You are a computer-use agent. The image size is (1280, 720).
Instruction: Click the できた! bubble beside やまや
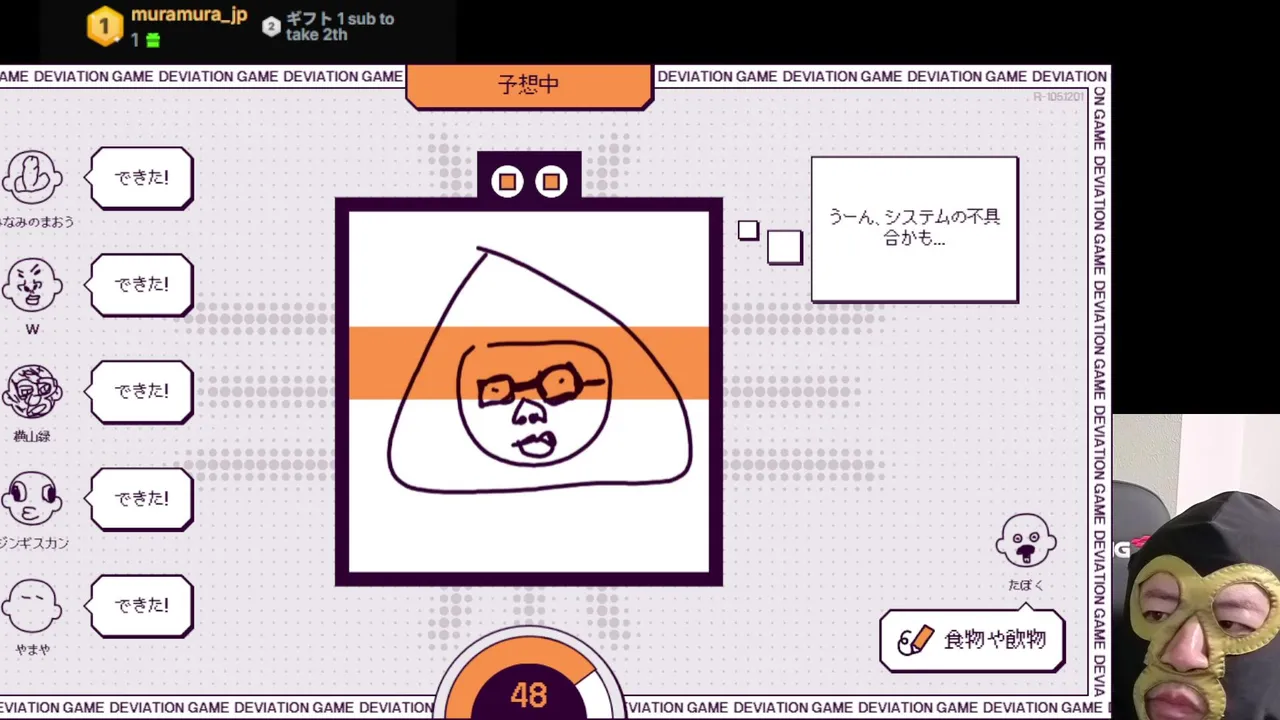tap(141, 606)
